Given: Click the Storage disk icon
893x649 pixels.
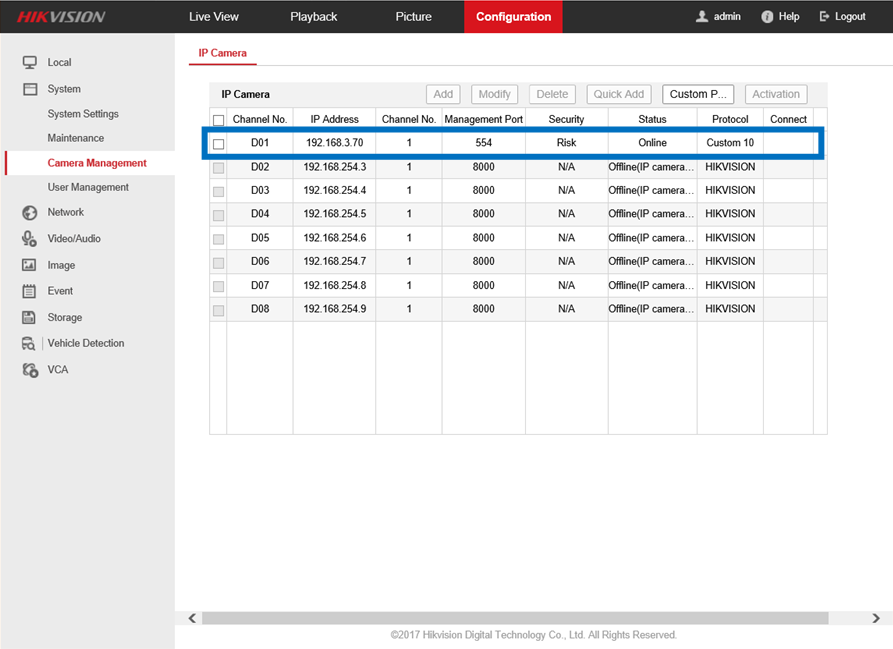Looking at the screenshot, I should 29,317.
